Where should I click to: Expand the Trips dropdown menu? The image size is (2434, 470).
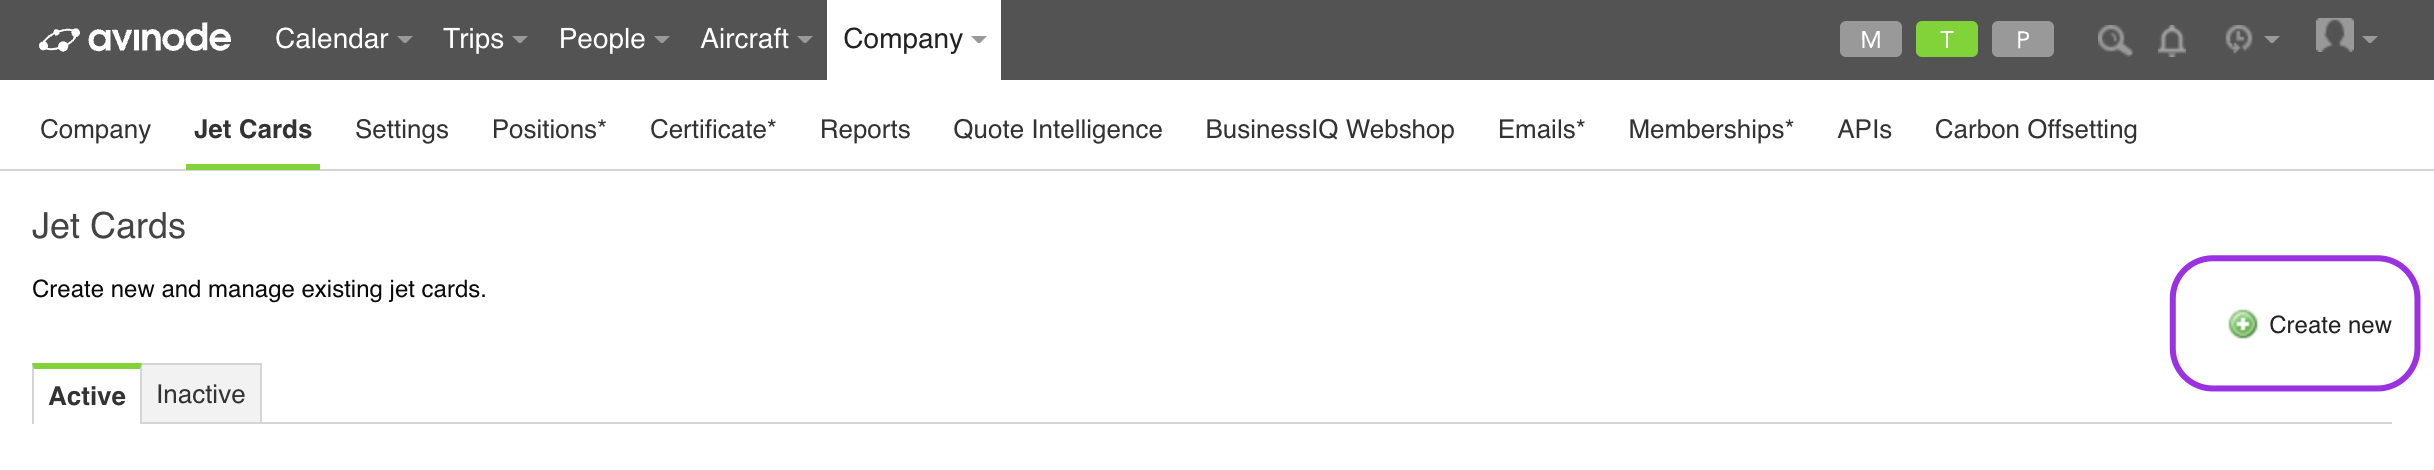pos(485,39)
